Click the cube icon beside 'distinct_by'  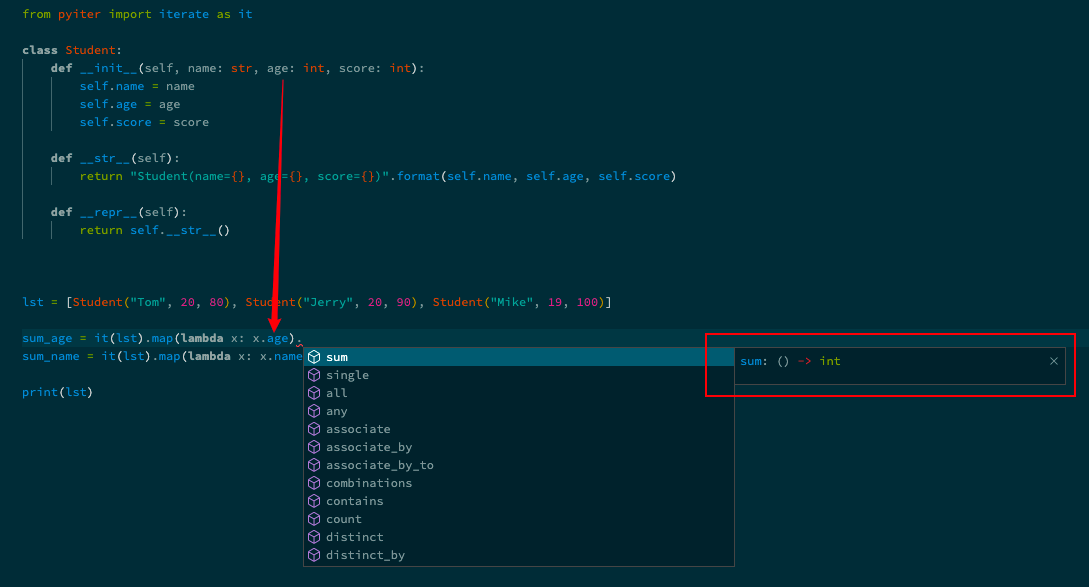(x=315, y=556)
